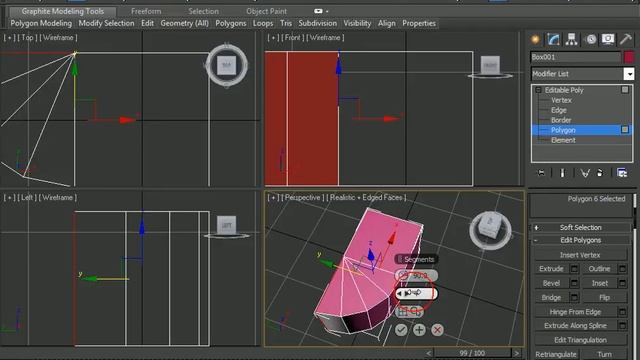Click Edit Triangulation button

(x=580, y=340)
